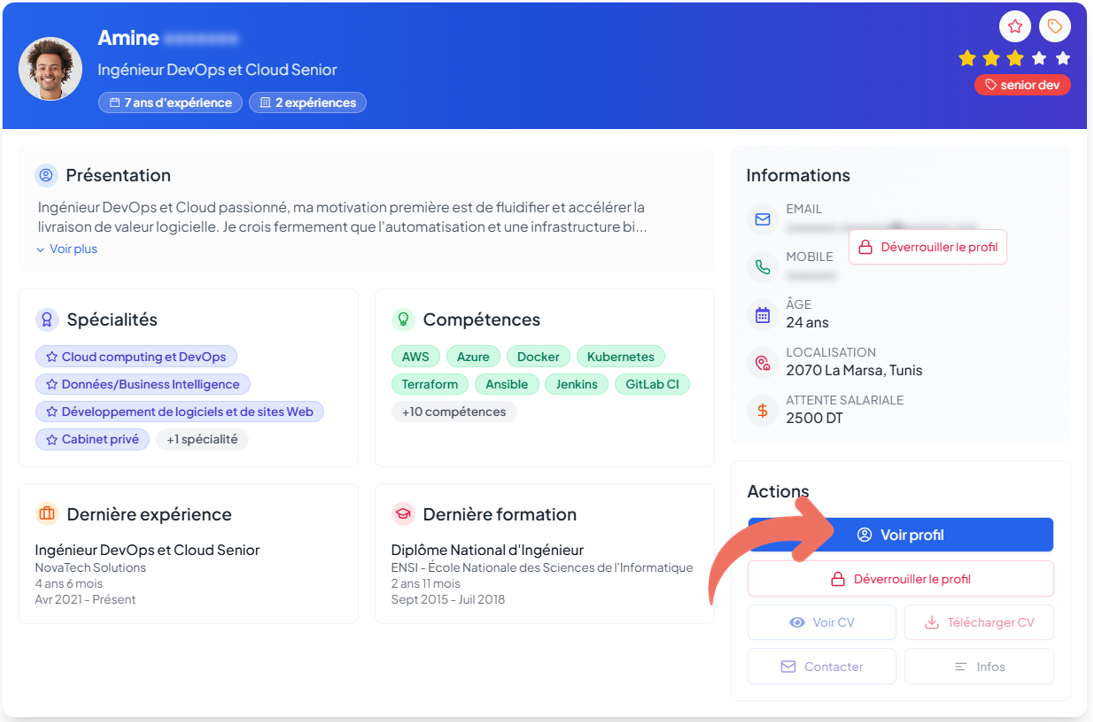This screenshot has height=722, width=1093.
Task: Click the localisation pin icon
Action: coord(763,363)
